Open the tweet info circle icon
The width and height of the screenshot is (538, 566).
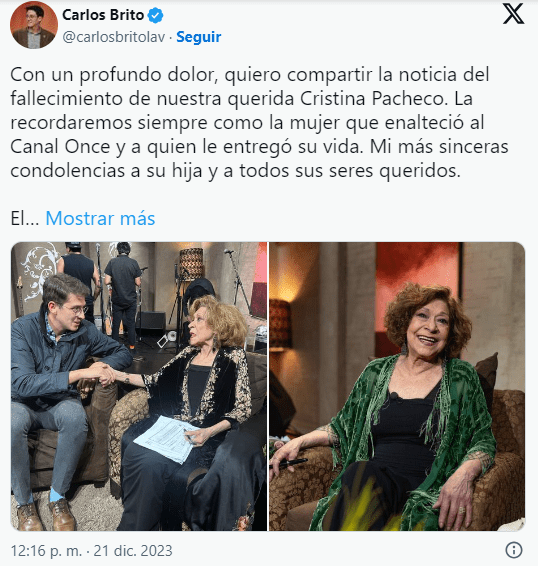tap(514, 550)
